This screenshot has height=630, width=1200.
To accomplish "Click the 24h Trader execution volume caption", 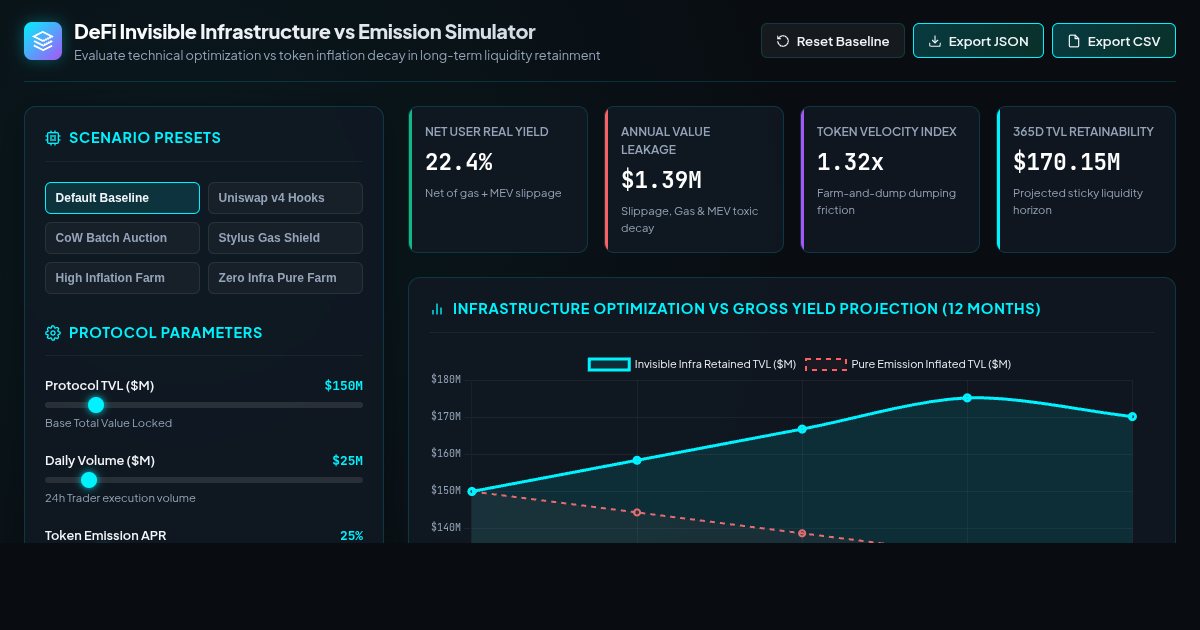I will tap(120, 498).
